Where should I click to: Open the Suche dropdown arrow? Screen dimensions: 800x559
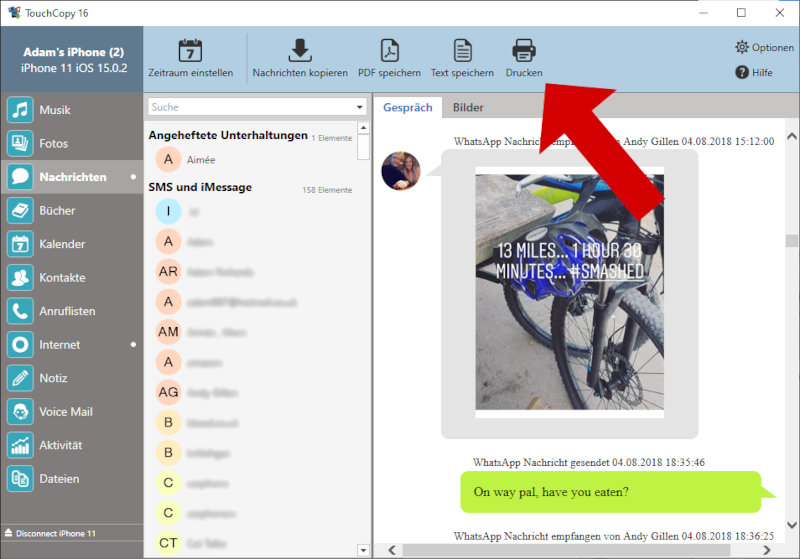(360, 107)
